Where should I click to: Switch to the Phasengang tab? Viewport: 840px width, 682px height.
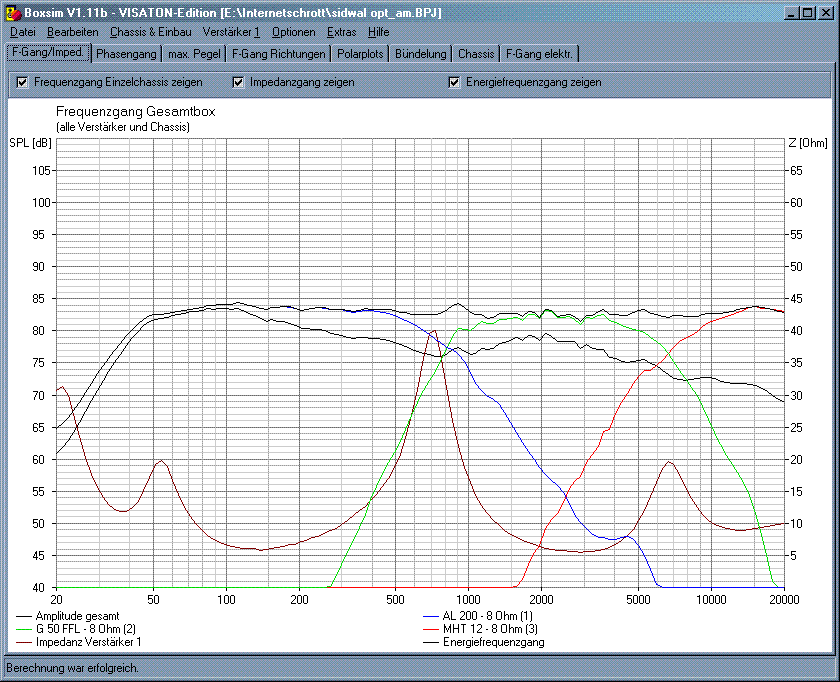click(x=126, y=54)
